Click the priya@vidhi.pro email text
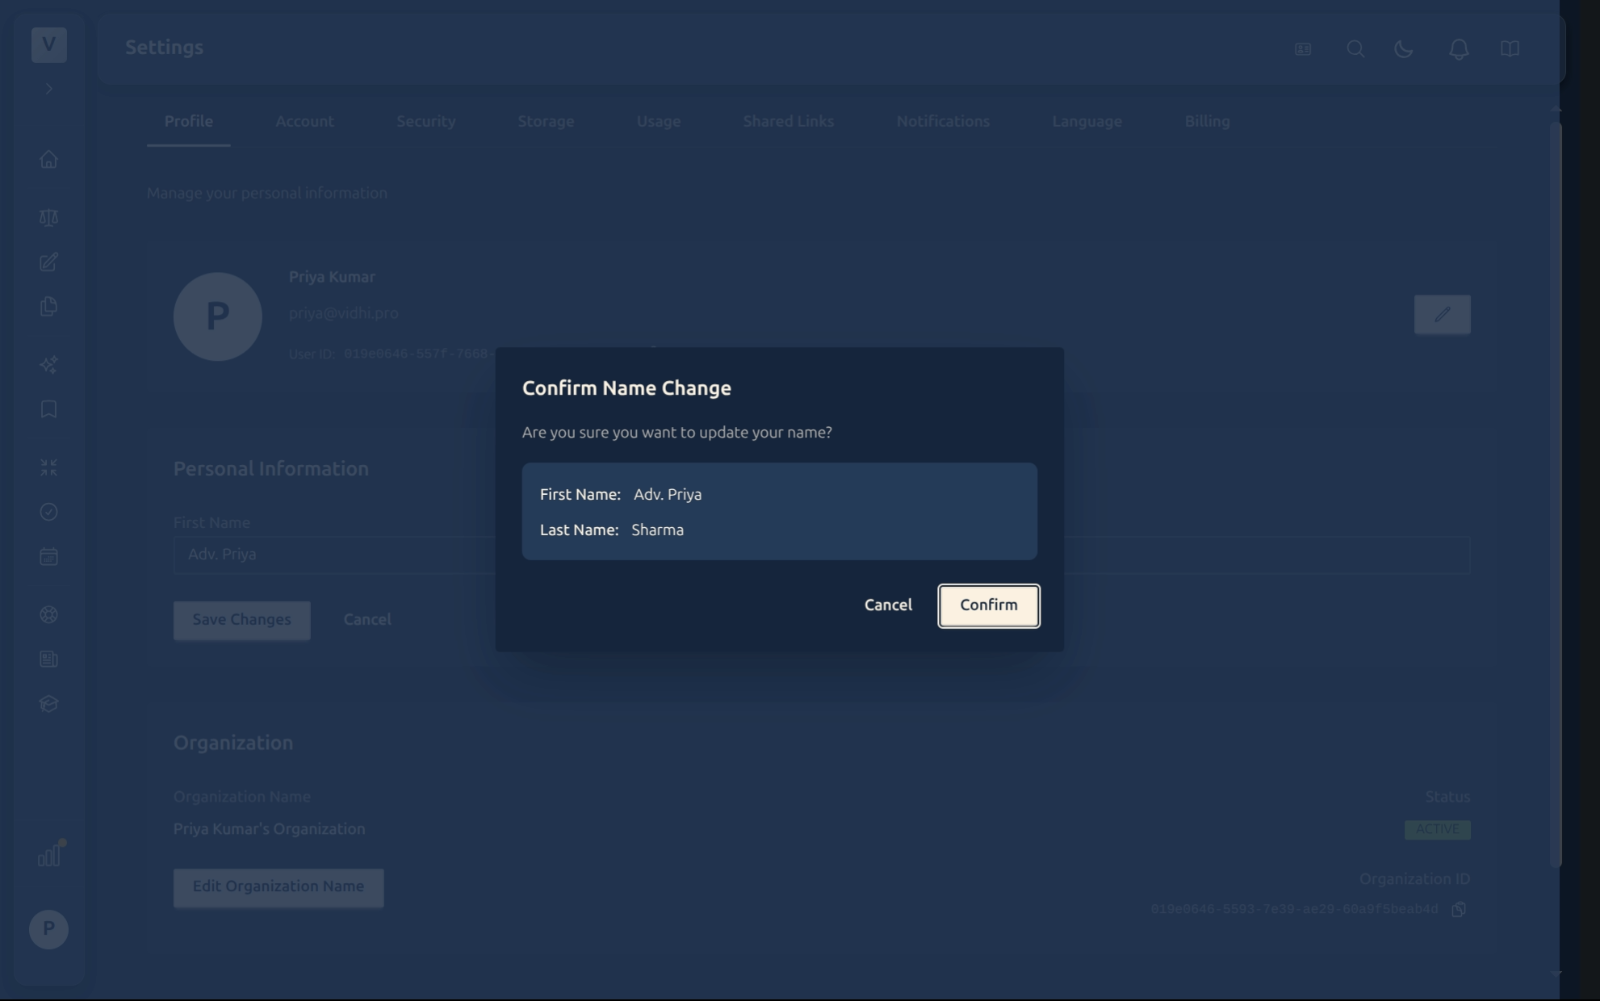The image size is (1600, 1001). click(x=344, y=313)
